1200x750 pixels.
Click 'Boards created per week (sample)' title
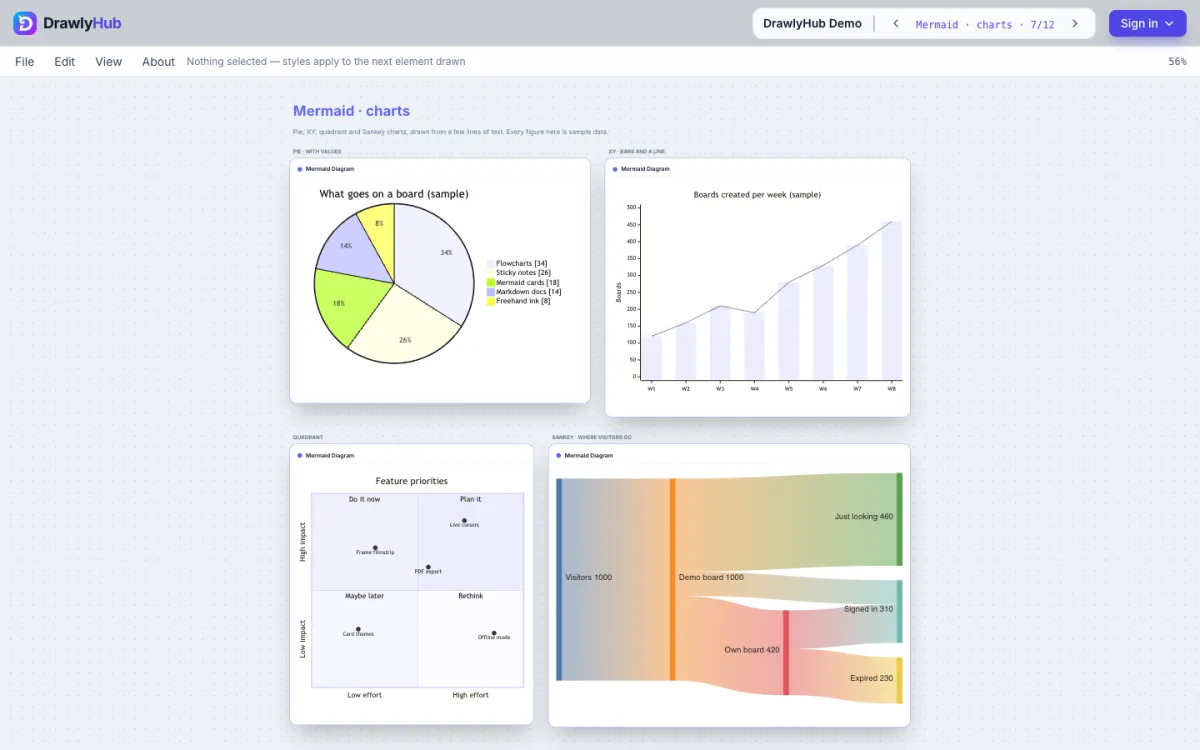(757, 195)
